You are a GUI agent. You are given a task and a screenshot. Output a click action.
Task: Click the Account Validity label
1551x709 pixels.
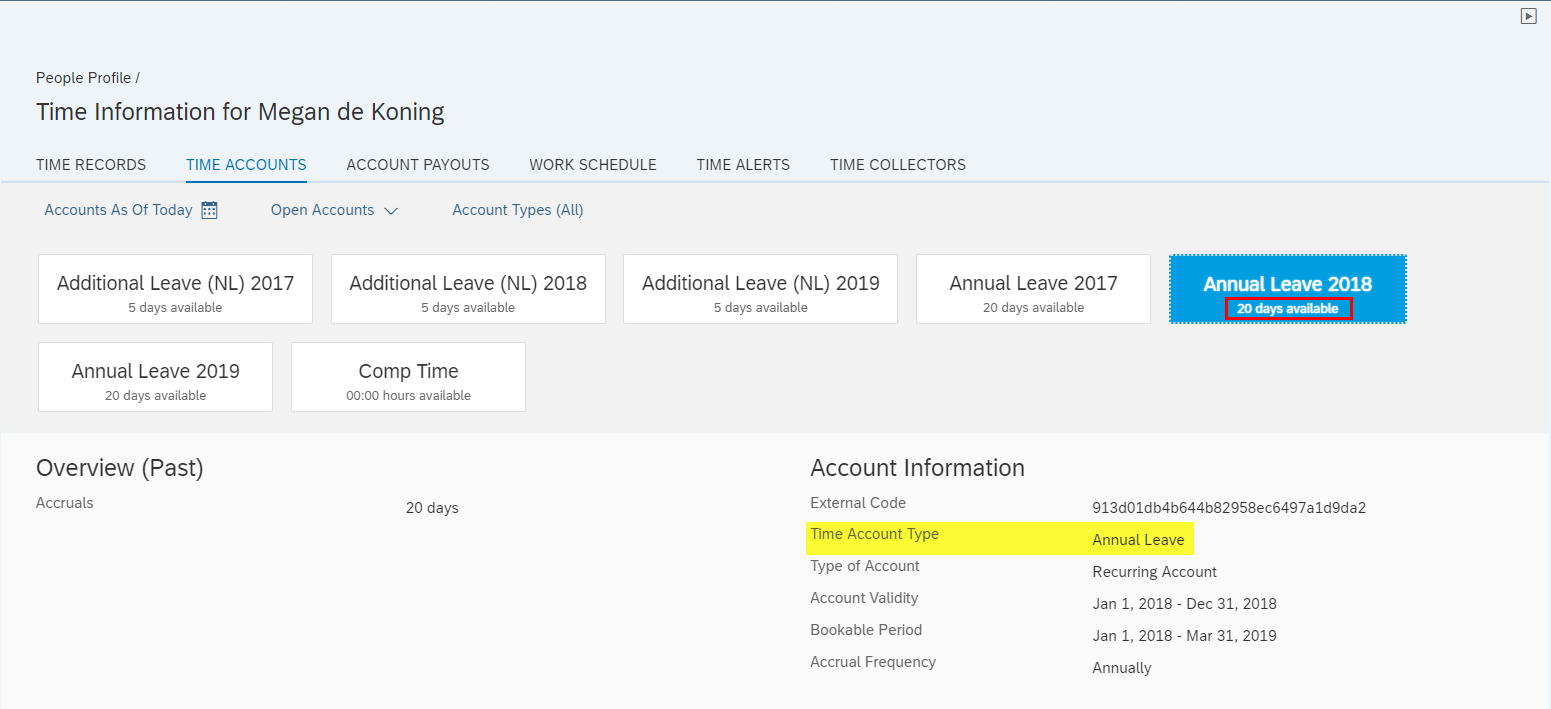pos(864,598)
